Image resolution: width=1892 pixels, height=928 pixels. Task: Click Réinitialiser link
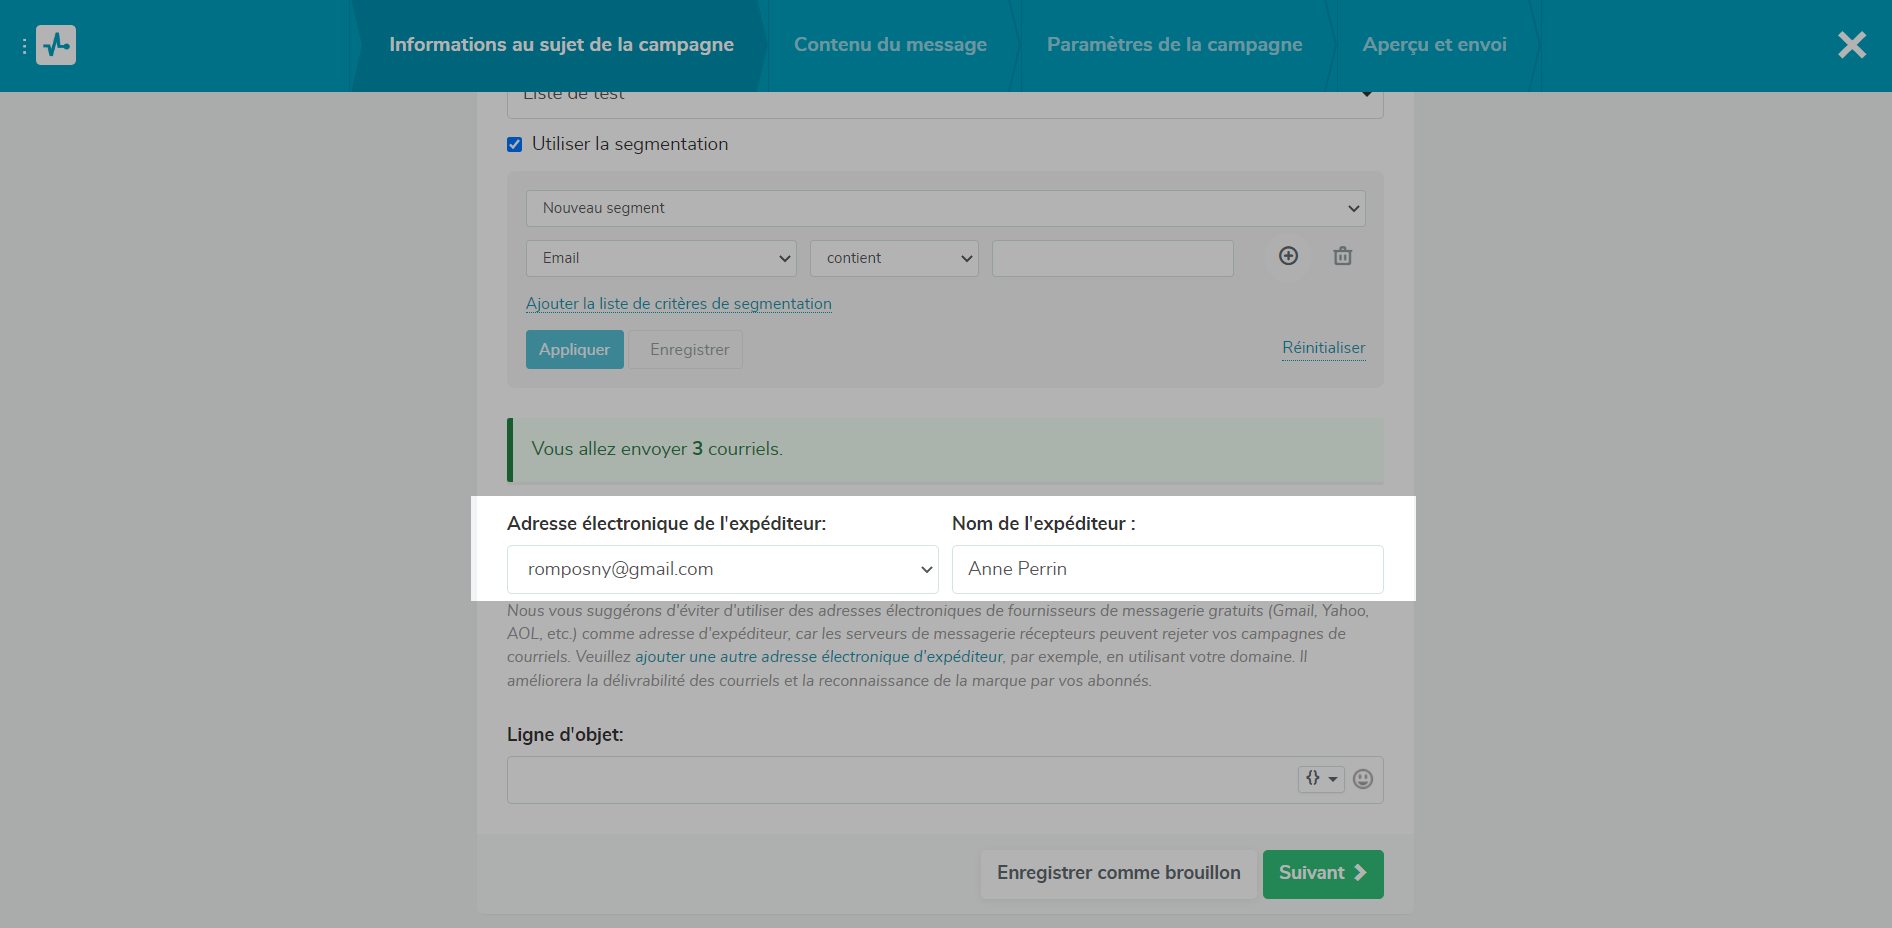tap(1324, 348)
